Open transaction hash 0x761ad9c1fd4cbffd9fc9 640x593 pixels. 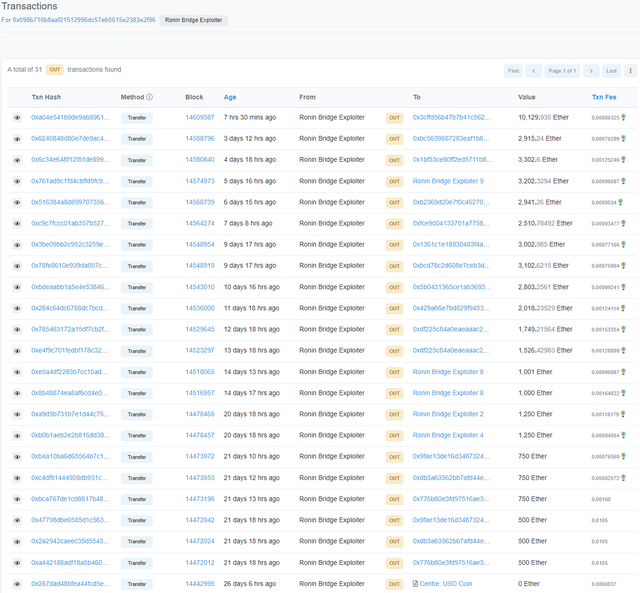coord(70,181)
